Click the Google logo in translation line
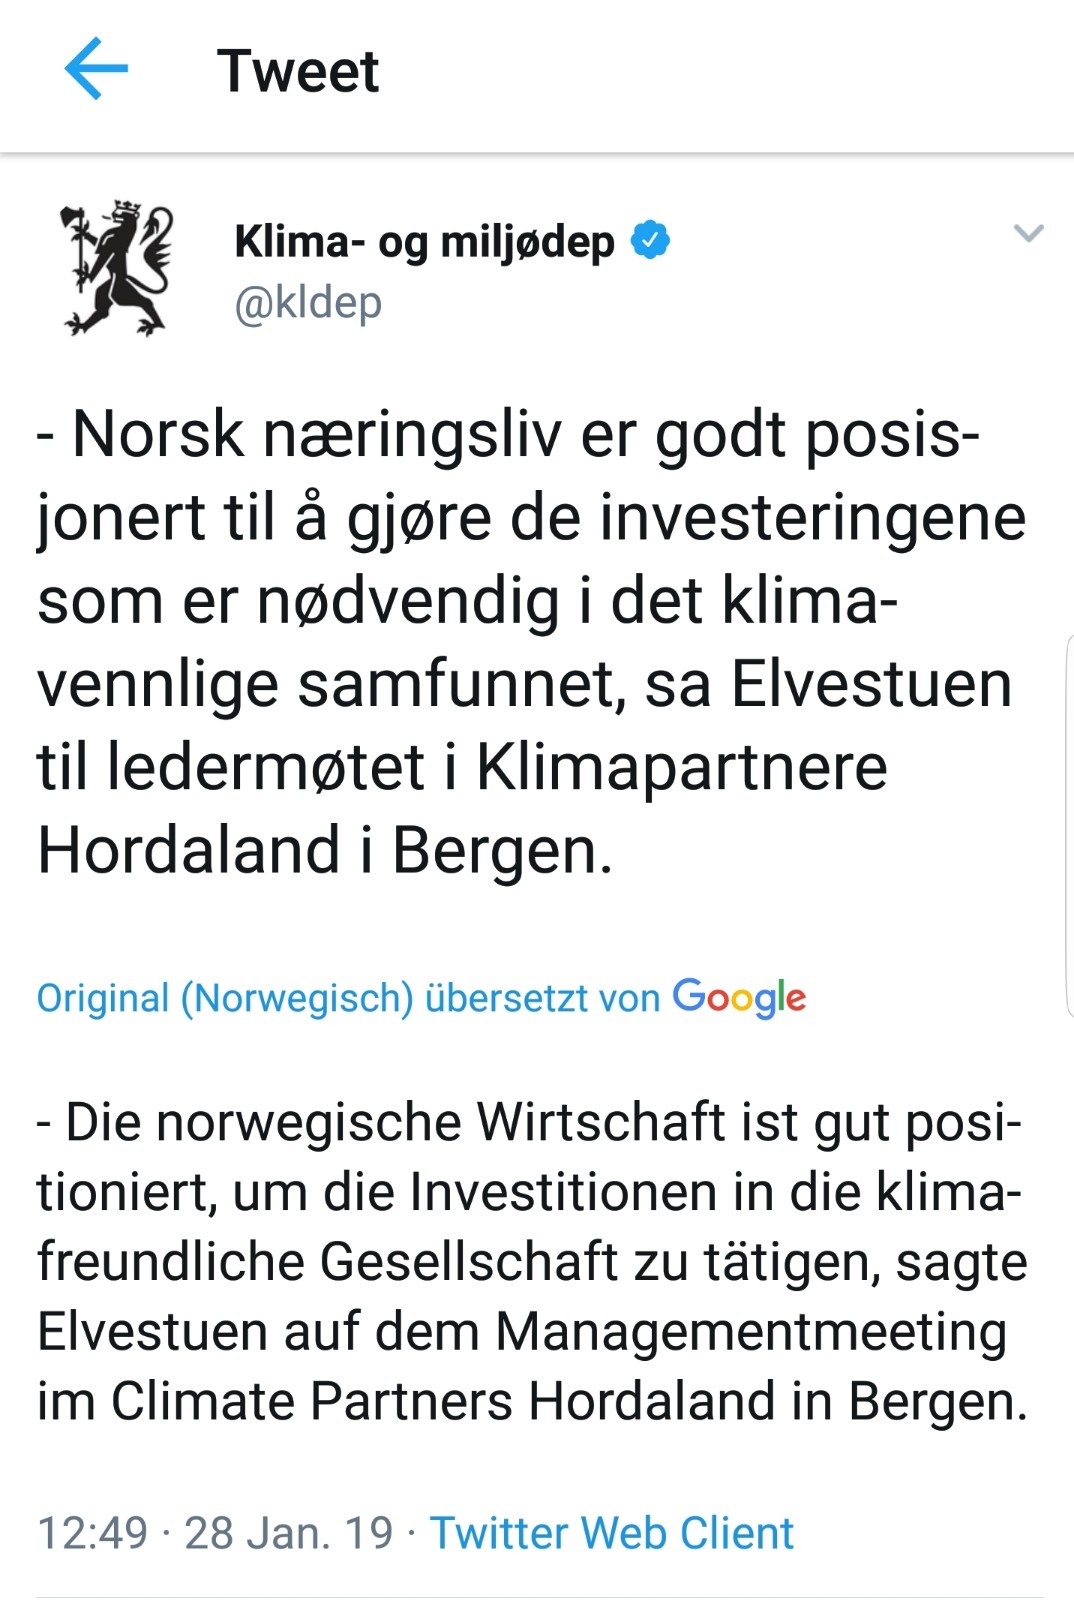Viewport: 1074px width, 1613px height. (739, 998)
